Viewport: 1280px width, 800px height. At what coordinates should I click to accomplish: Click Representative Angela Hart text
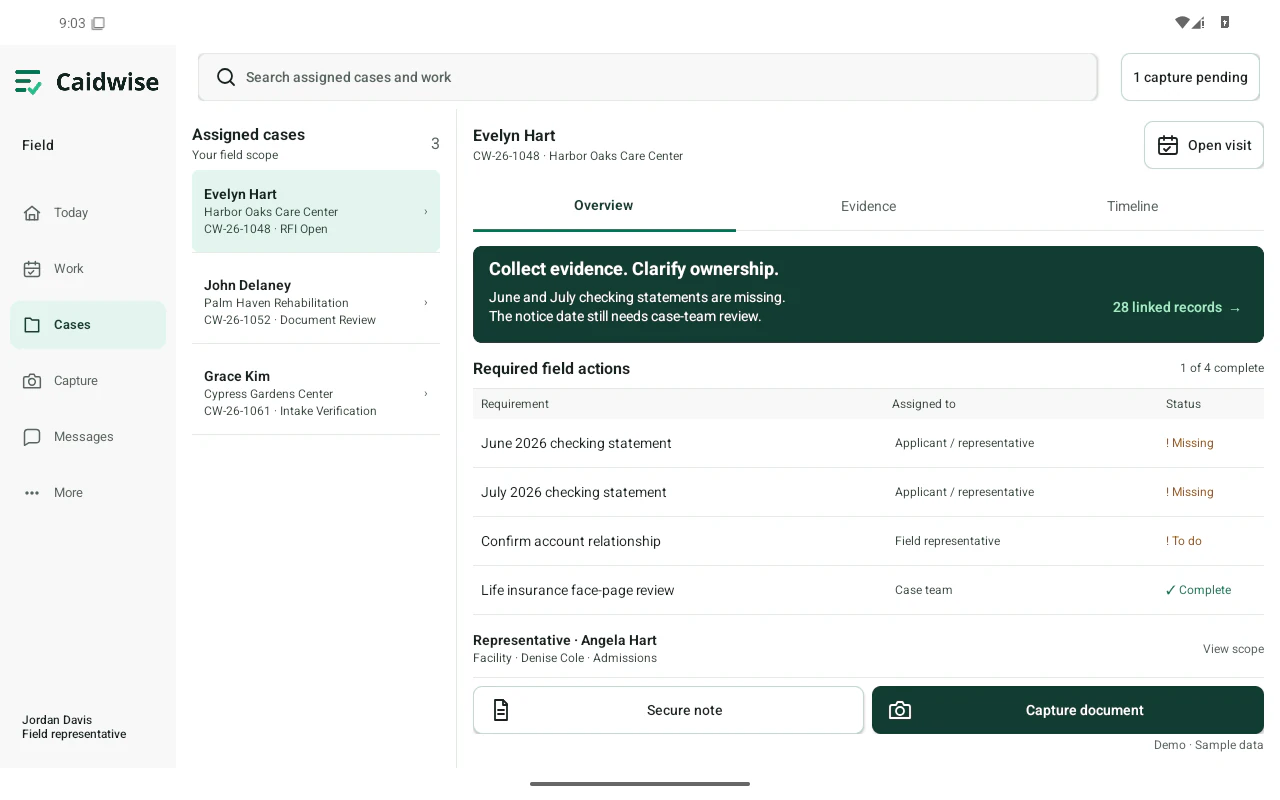(565, 640)
